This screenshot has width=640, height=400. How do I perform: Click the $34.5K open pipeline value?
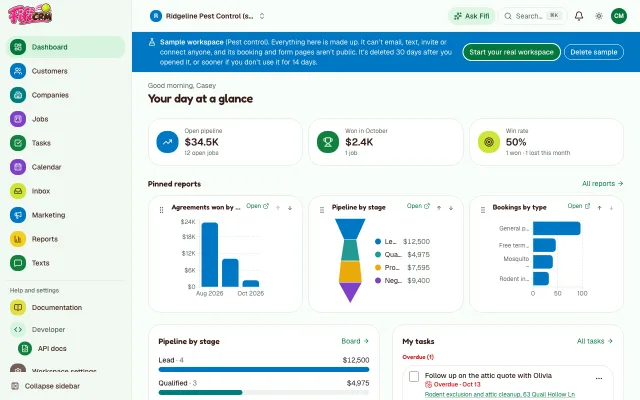202,142
